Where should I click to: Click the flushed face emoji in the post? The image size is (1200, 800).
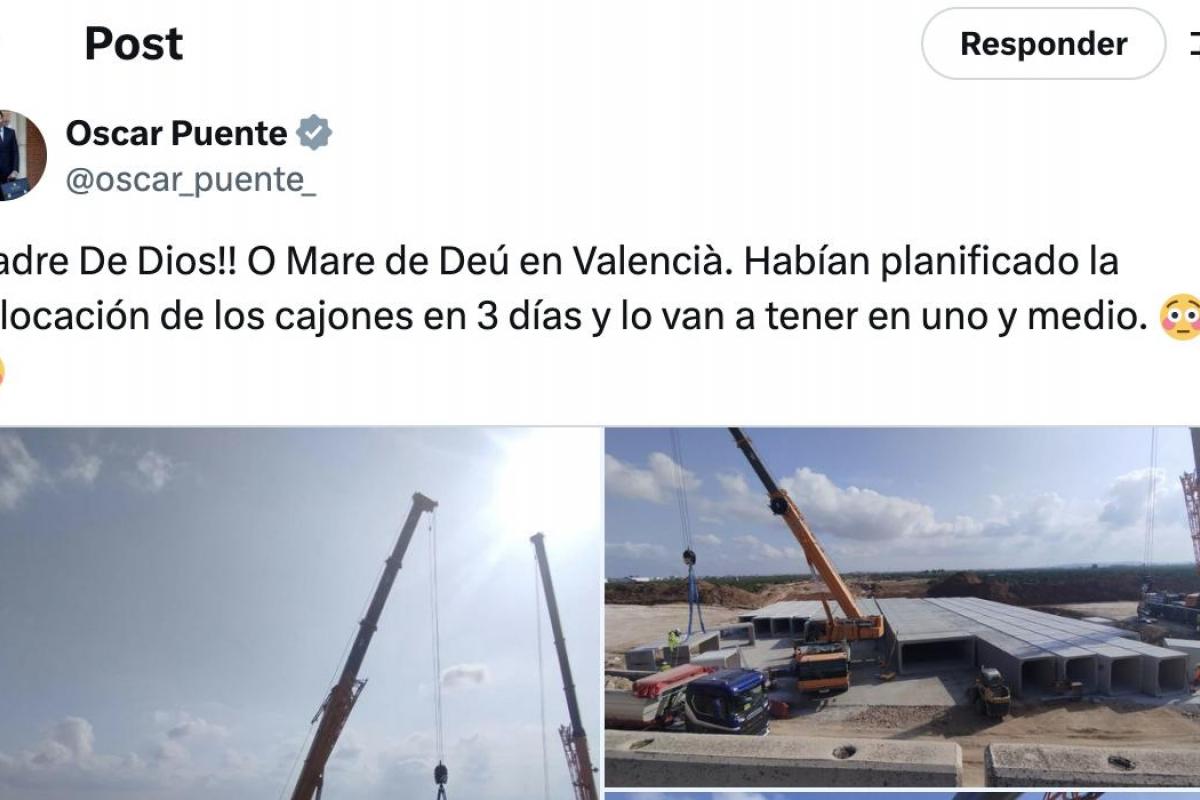tap(1180, 318)
